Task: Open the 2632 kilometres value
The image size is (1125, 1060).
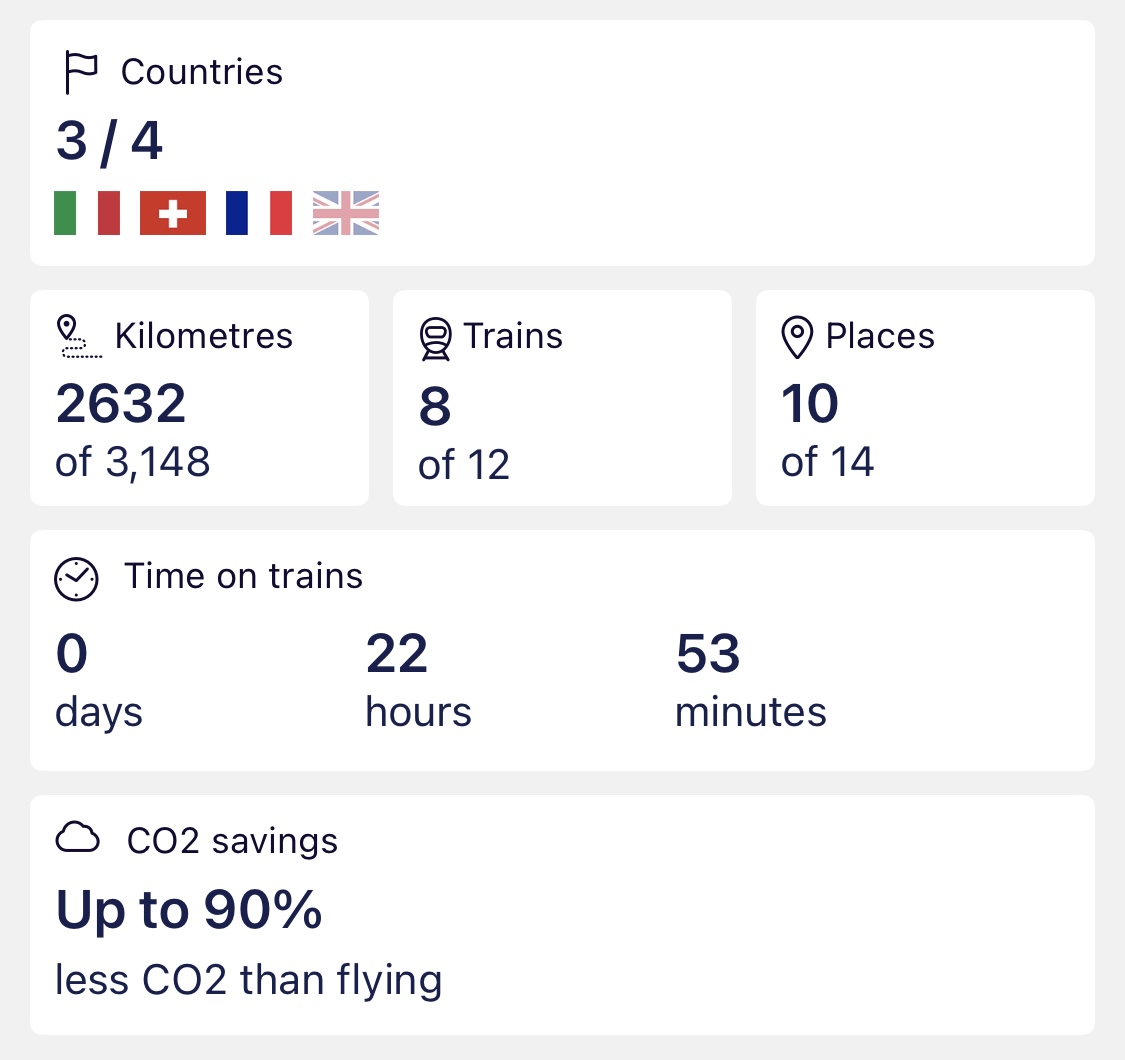Action: coord(121,403)
